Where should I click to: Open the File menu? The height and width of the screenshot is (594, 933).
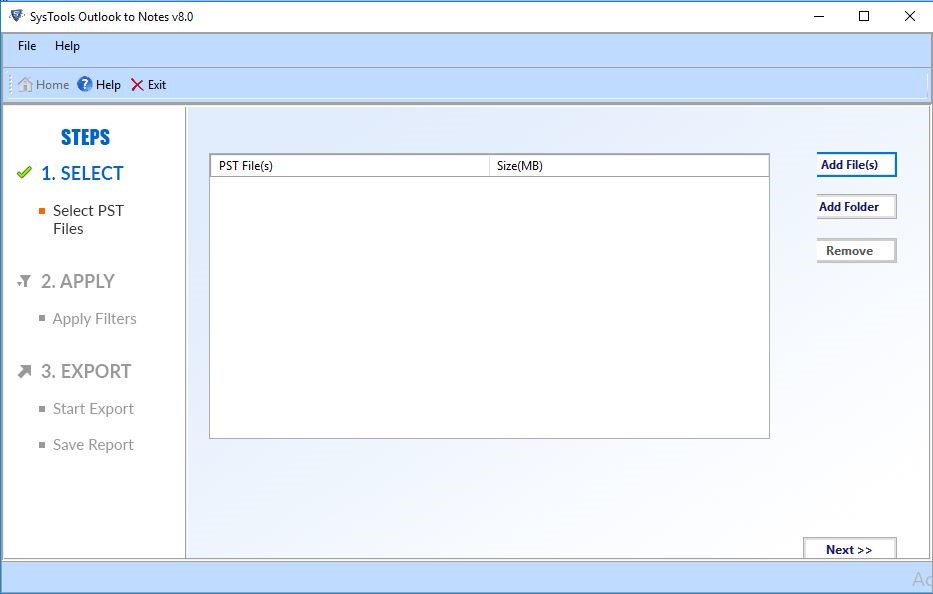(x=27, y=46)
